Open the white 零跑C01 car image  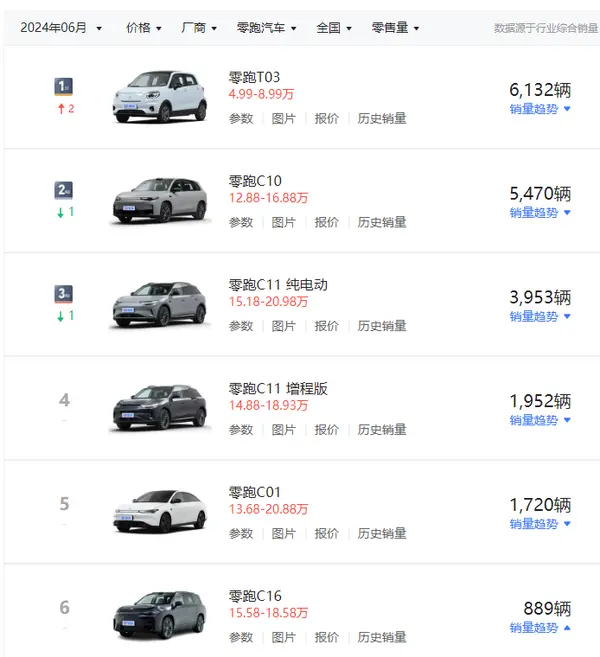(x=160, y=512)
